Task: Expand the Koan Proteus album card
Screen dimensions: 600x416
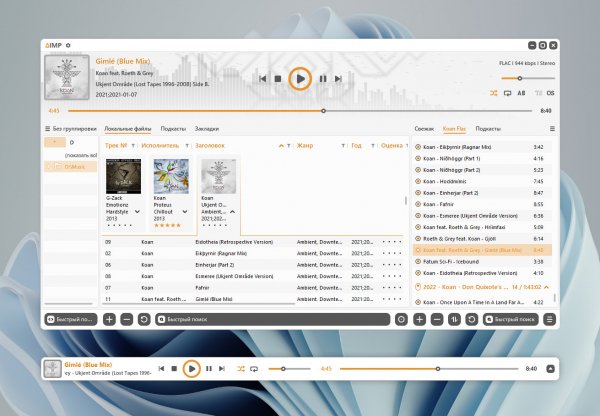Action: (185, 212)
